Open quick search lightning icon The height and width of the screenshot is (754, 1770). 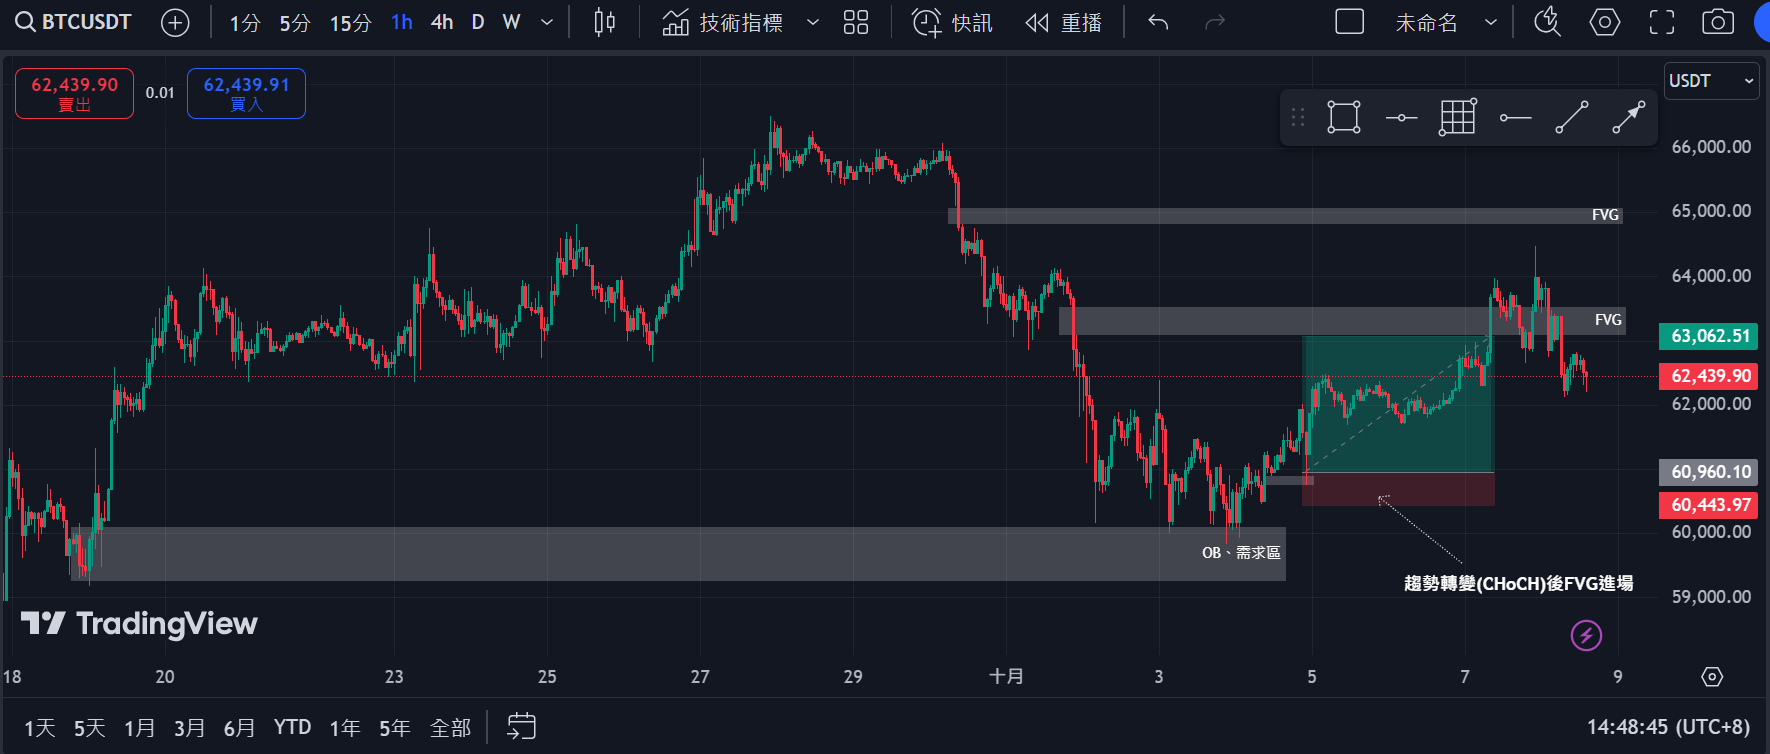pyautogui.click(x=1547, y=22)
